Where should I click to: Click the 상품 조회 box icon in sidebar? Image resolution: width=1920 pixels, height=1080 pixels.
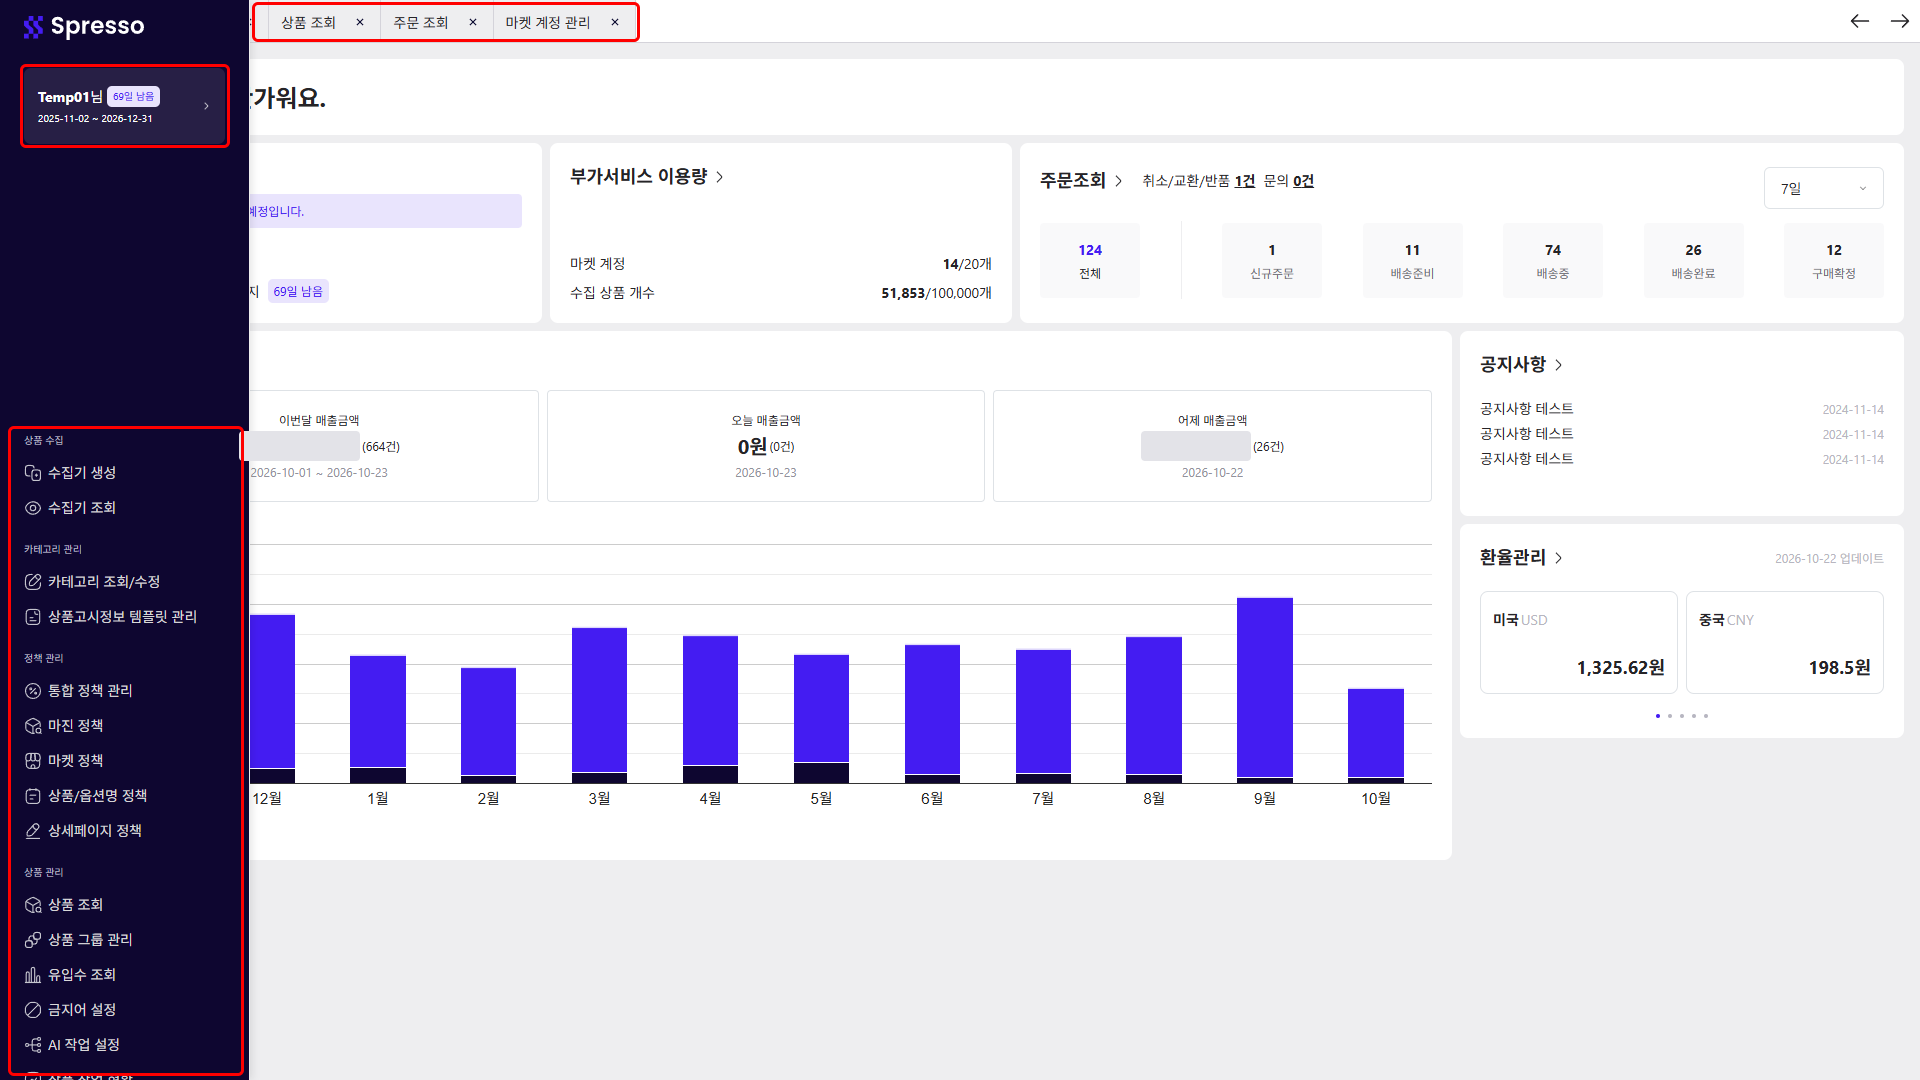[x=33, y=905]
